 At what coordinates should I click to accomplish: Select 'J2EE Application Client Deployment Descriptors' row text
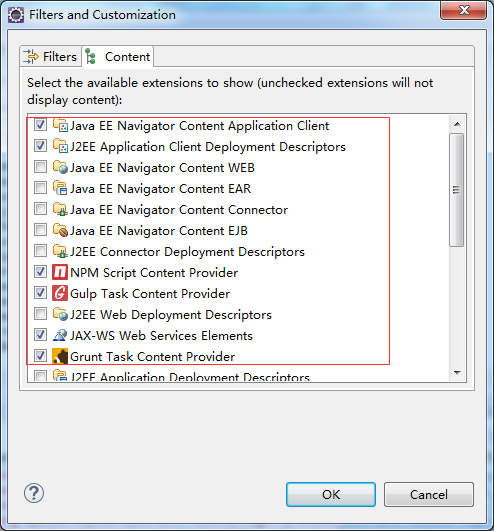coord(208,147)
